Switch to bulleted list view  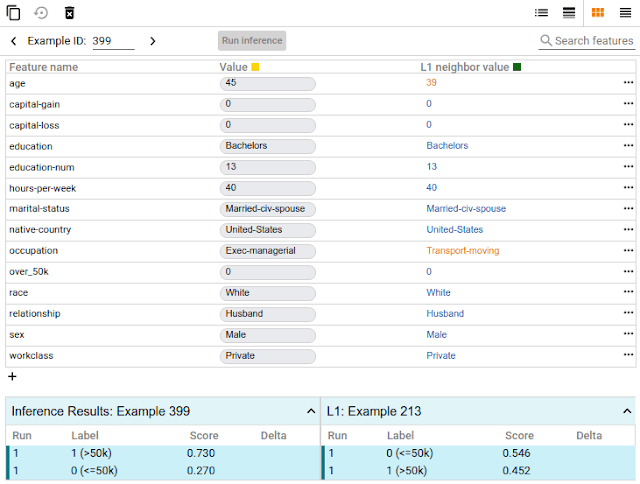point(541,13)
